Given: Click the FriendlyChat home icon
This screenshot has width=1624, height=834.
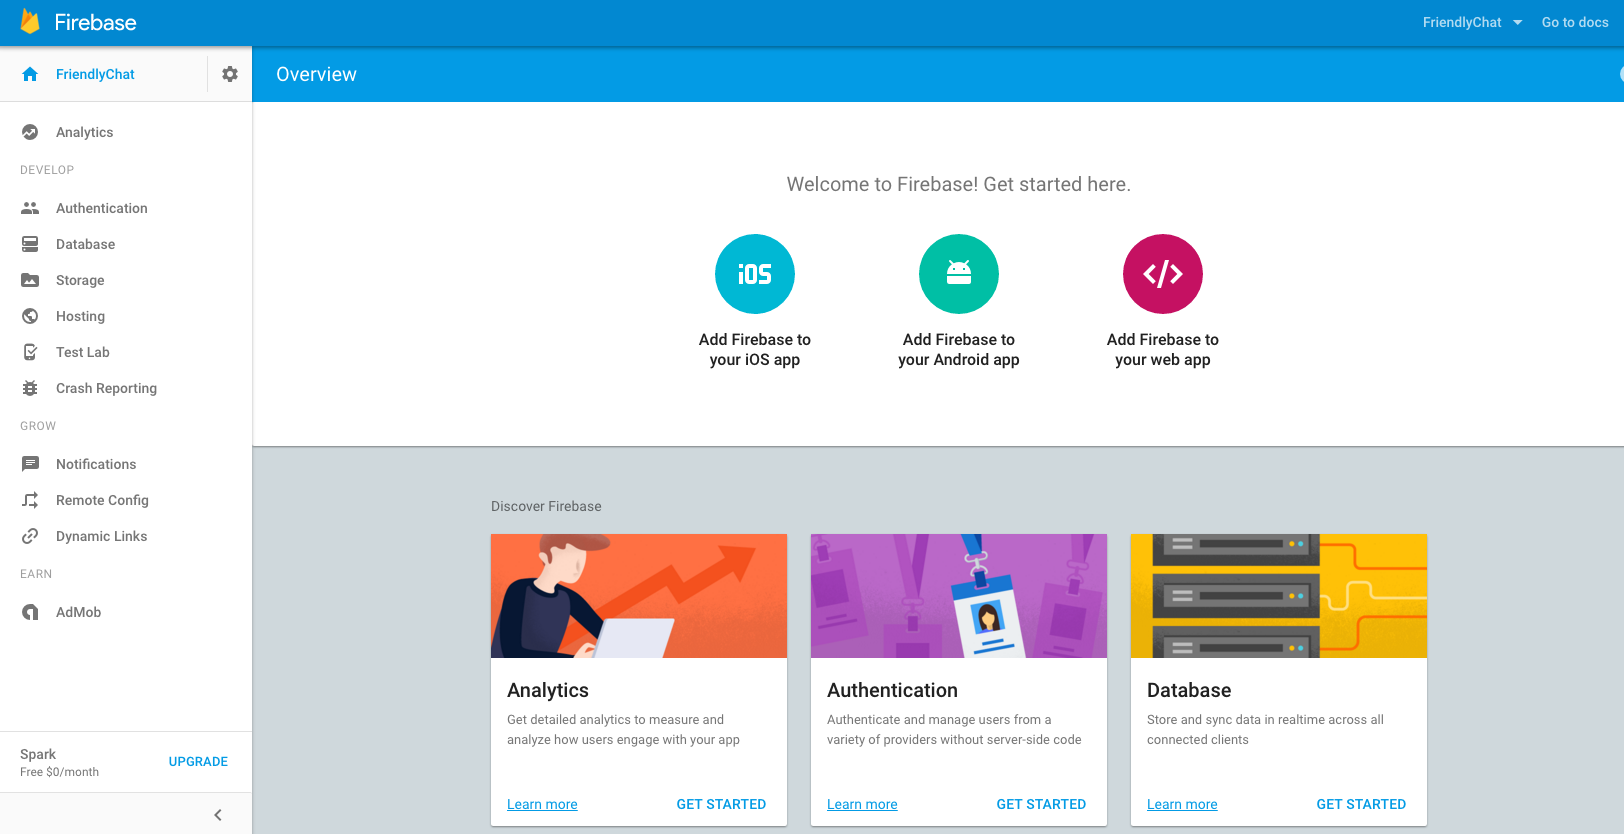Looking at the screenshot, I should 30,74.
